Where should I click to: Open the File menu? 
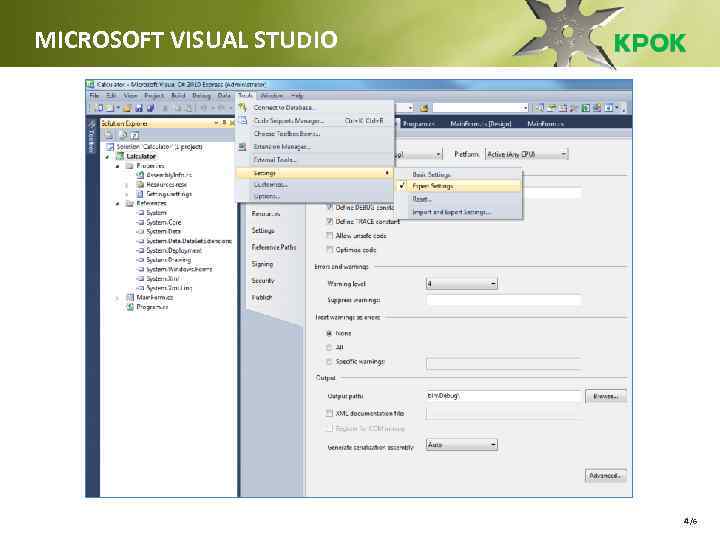tap(94, 96)
